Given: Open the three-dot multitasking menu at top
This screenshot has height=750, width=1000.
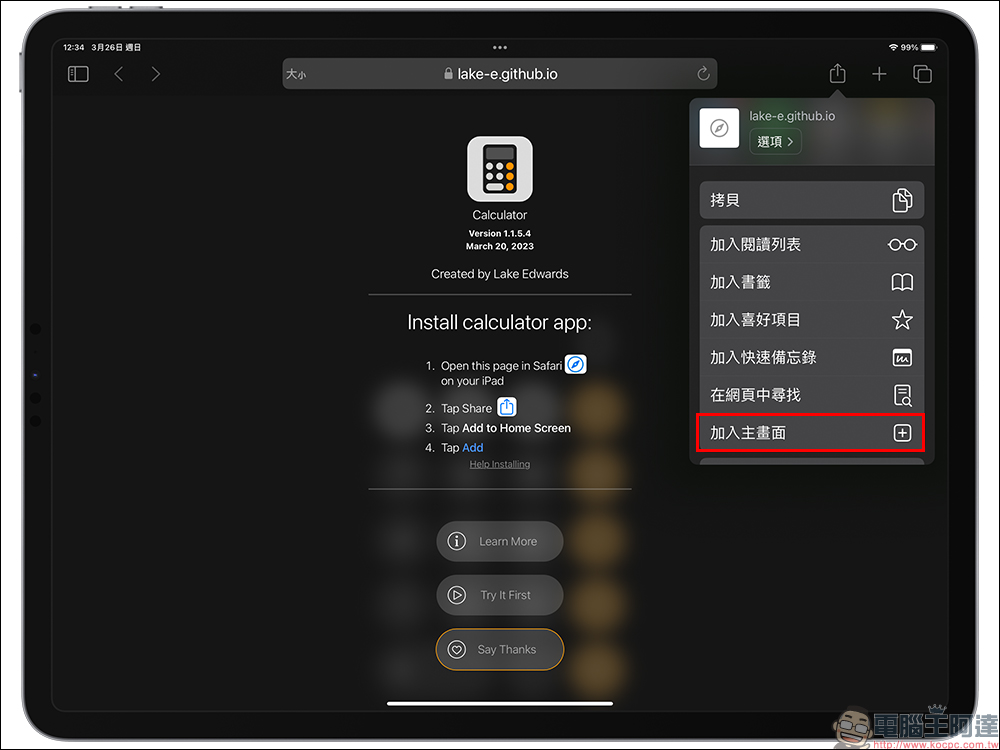Looking at the screenshot, I should (x=500, y=47).
